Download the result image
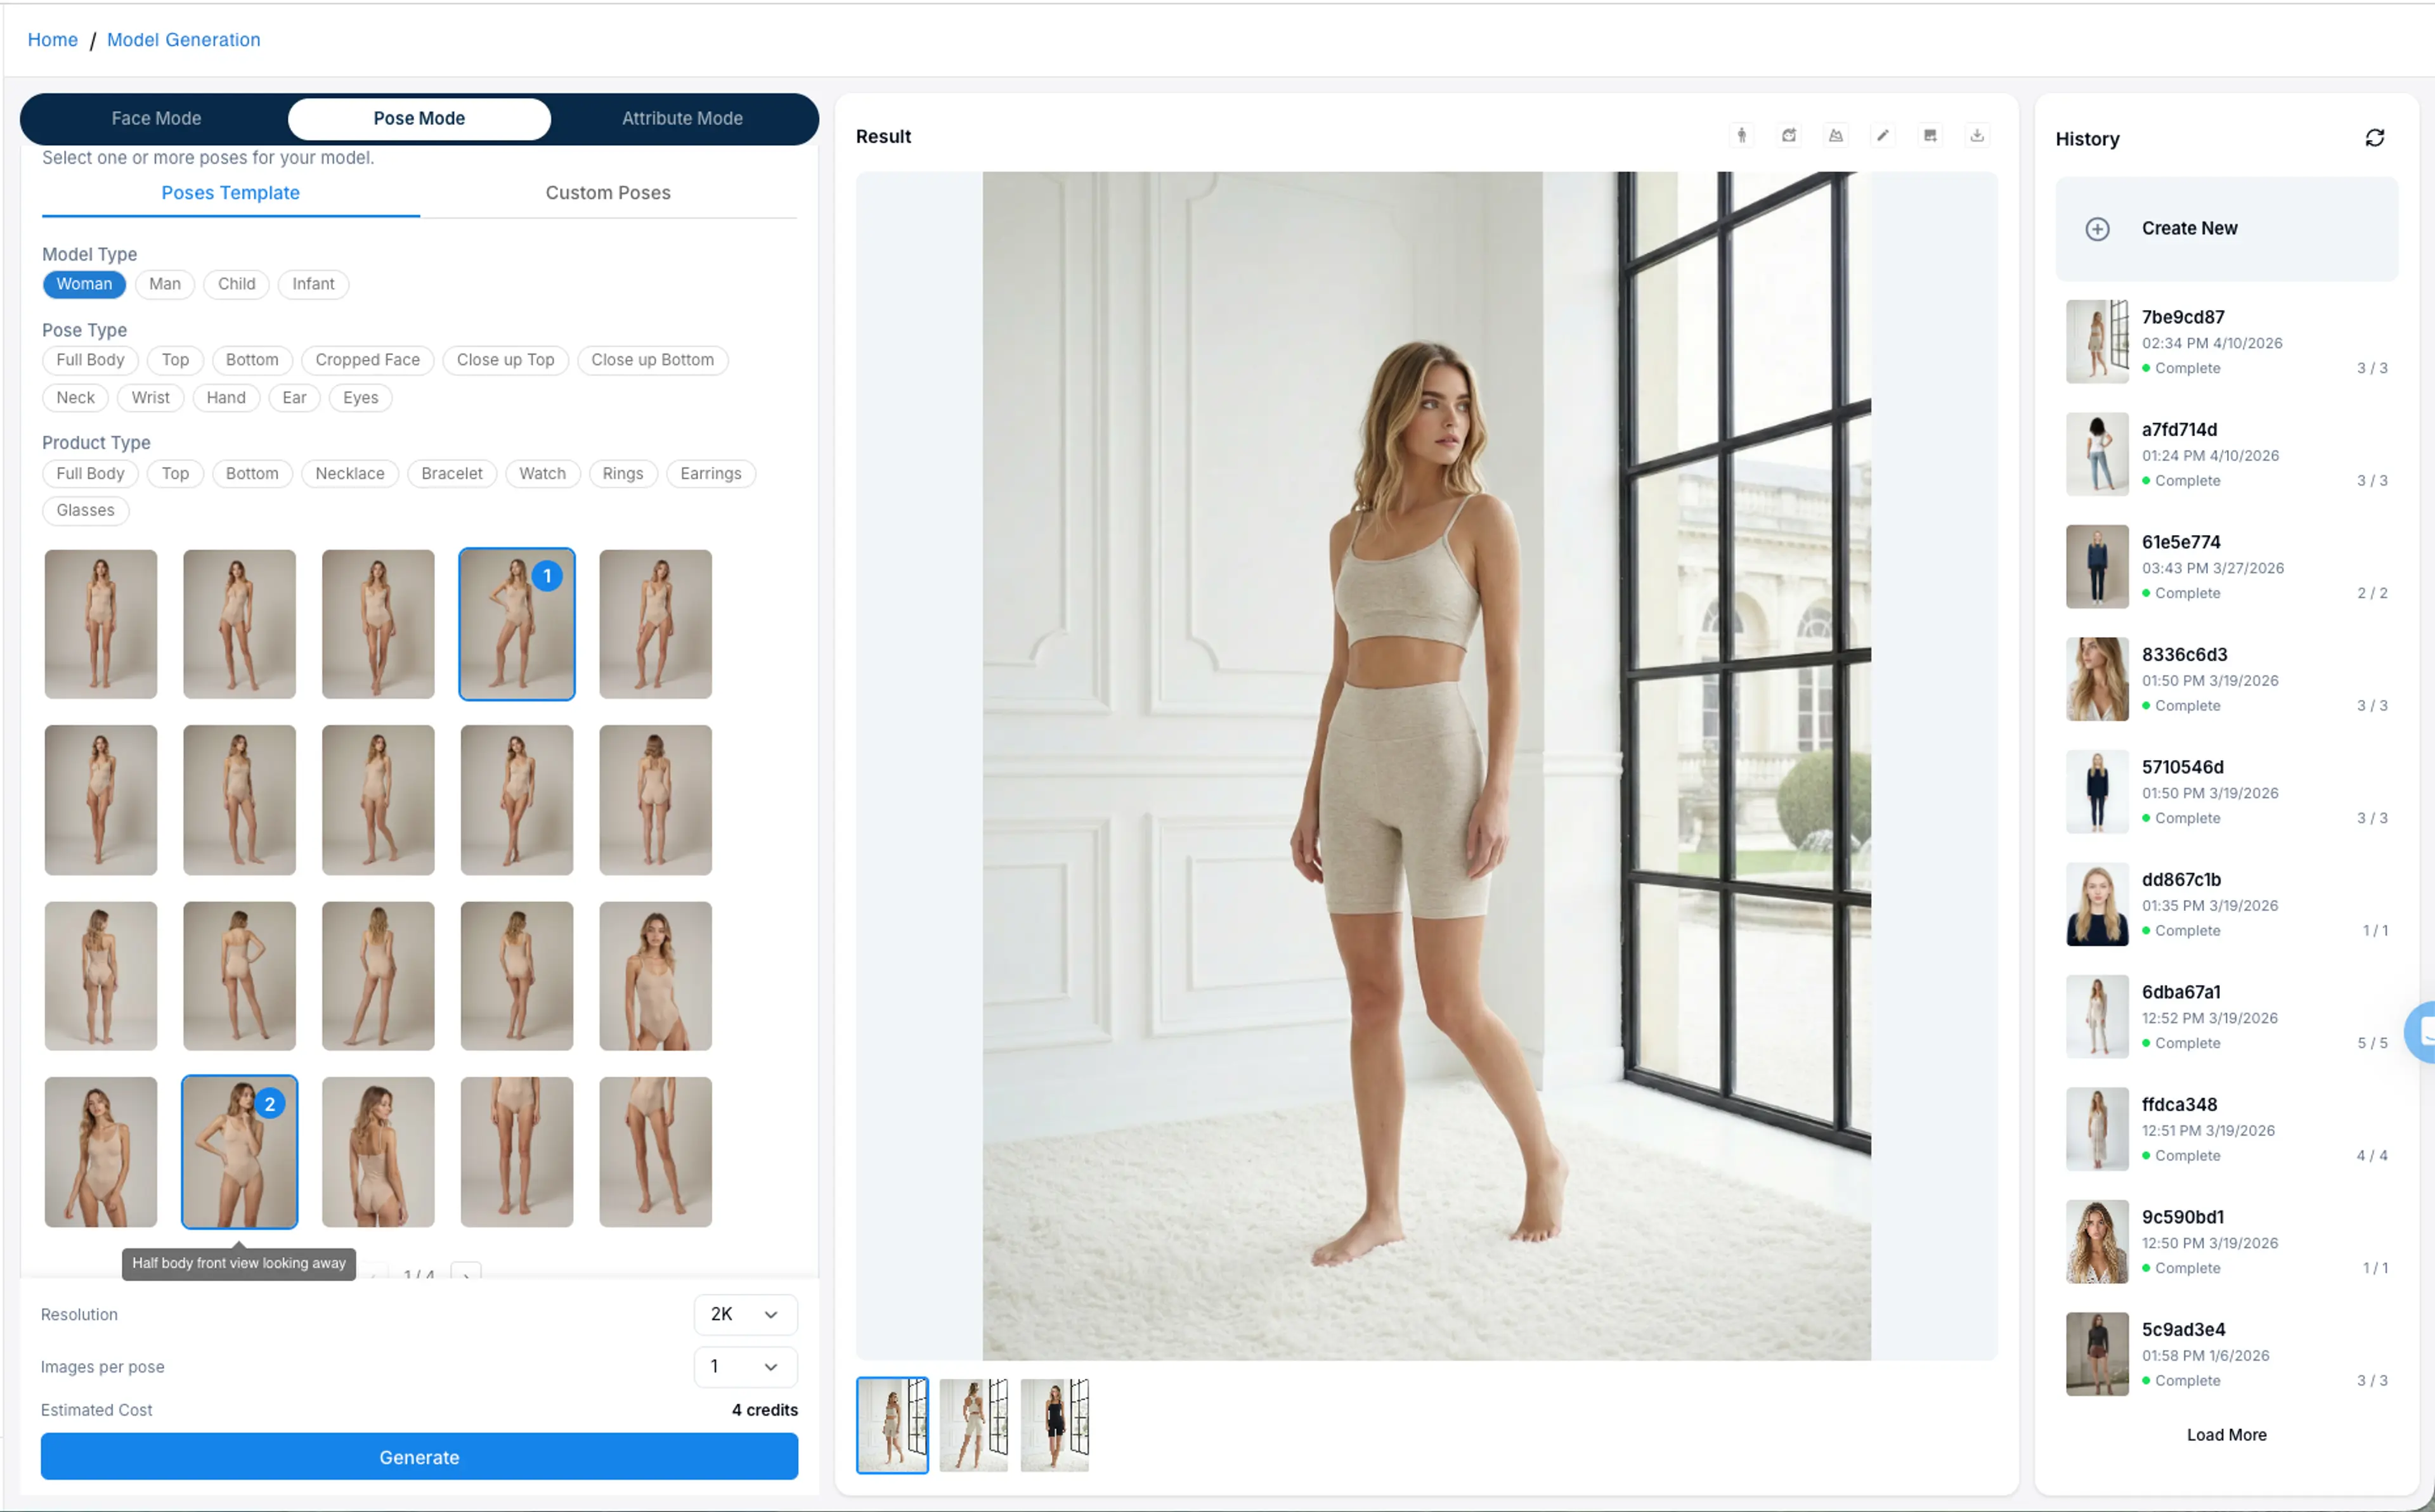The height and width of the screenshot is (1512, 2435). (1977, 136)
